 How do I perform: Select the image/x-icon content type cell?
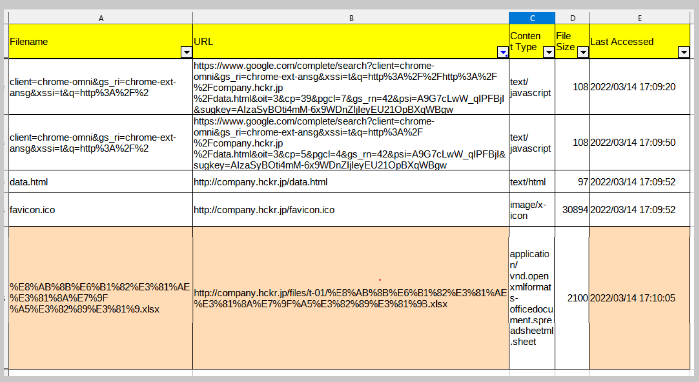tap(532, 209)
